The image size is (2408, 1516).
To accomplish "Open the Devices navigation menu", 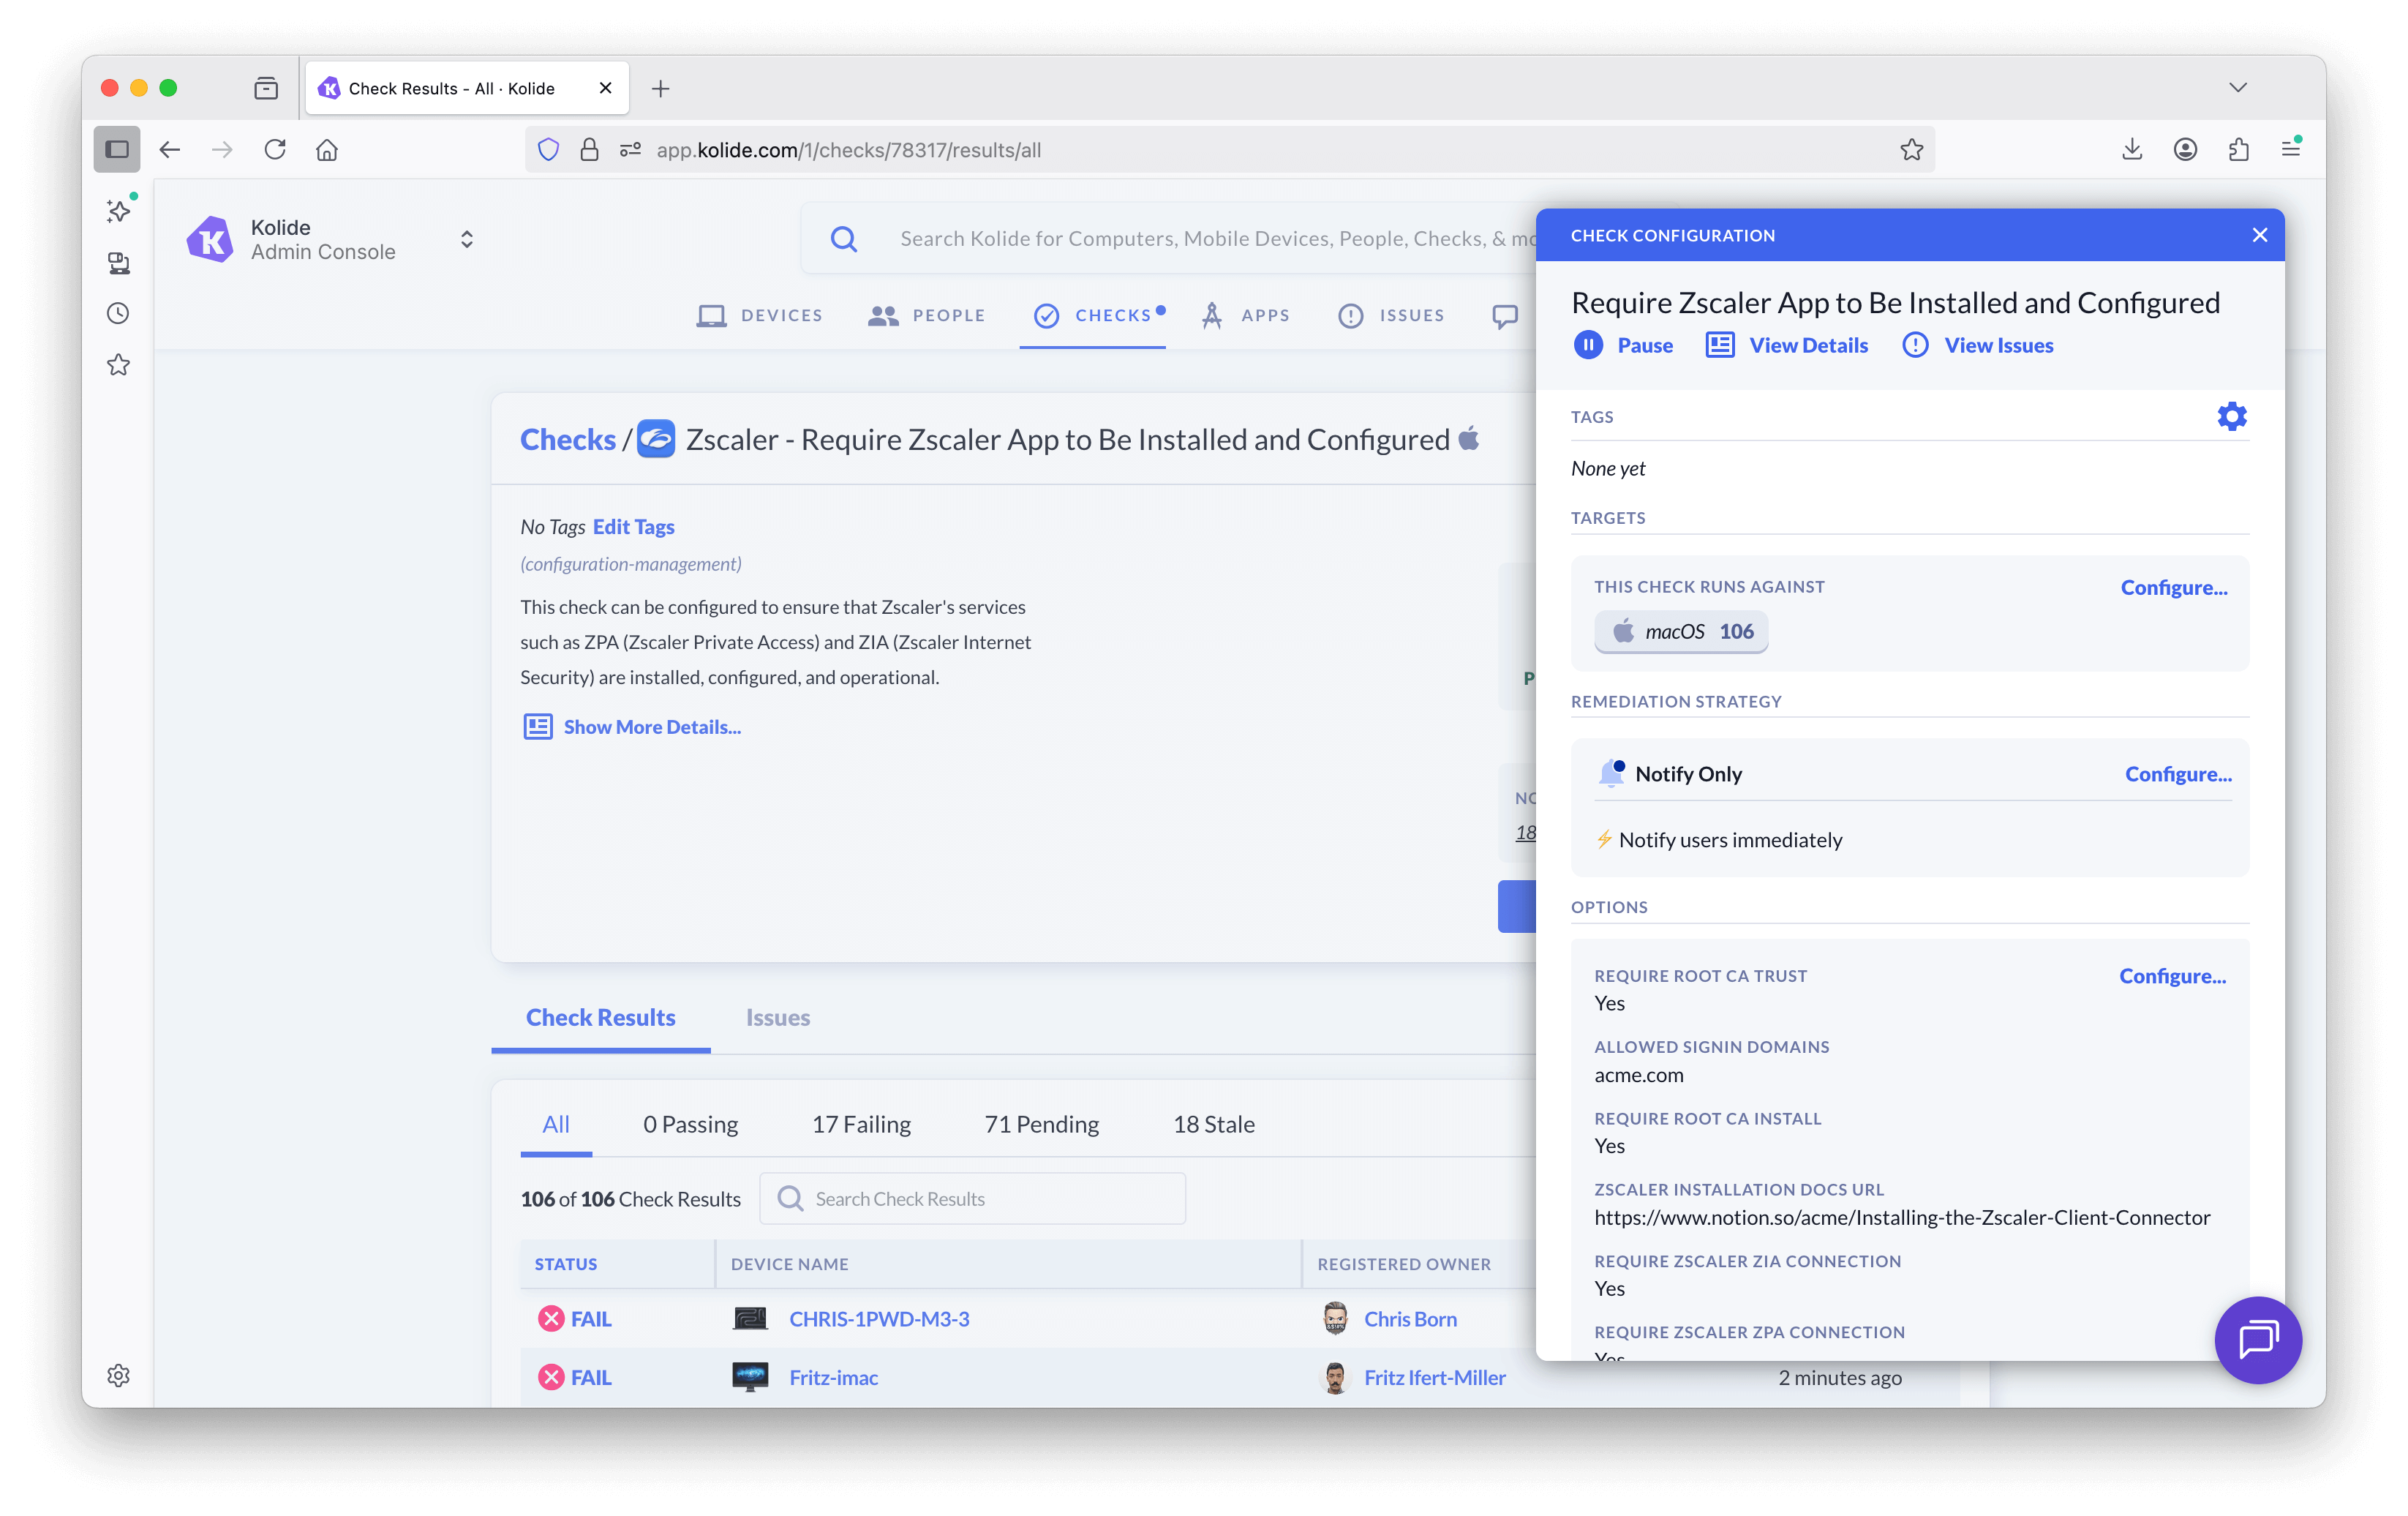I will [760, 315].
